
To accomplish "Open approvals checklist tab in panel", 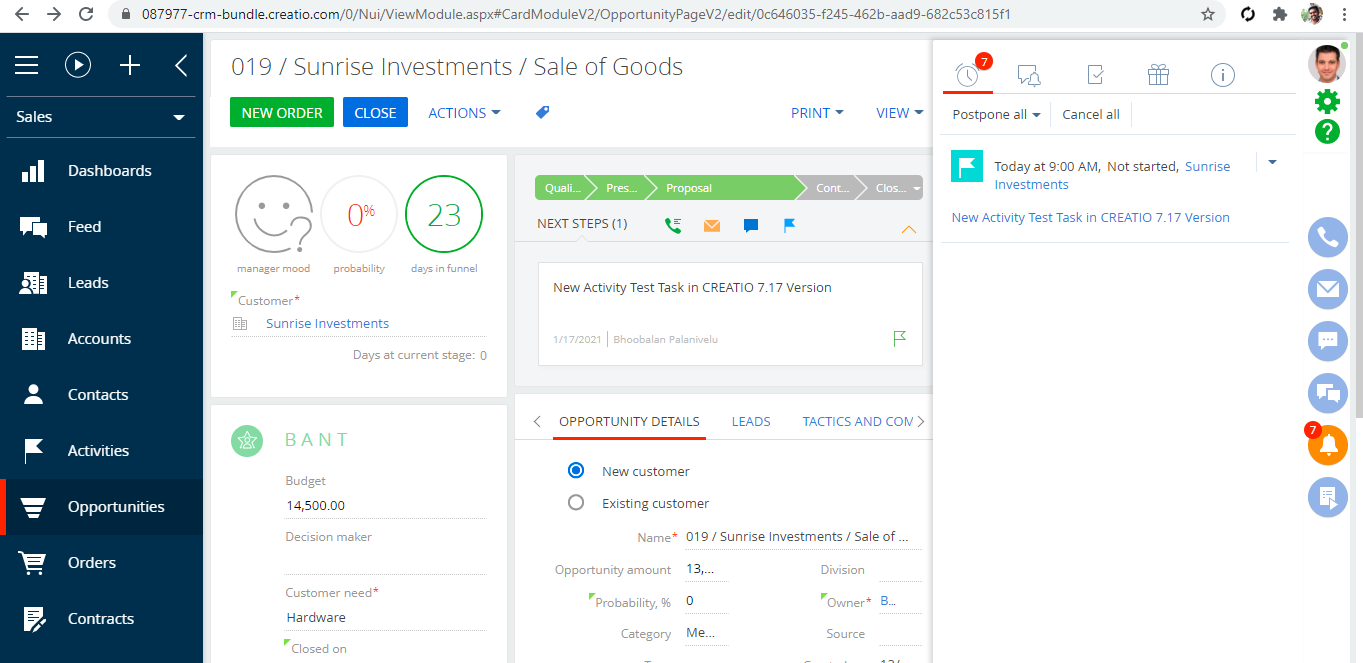I will click(x=1094, y=75).
